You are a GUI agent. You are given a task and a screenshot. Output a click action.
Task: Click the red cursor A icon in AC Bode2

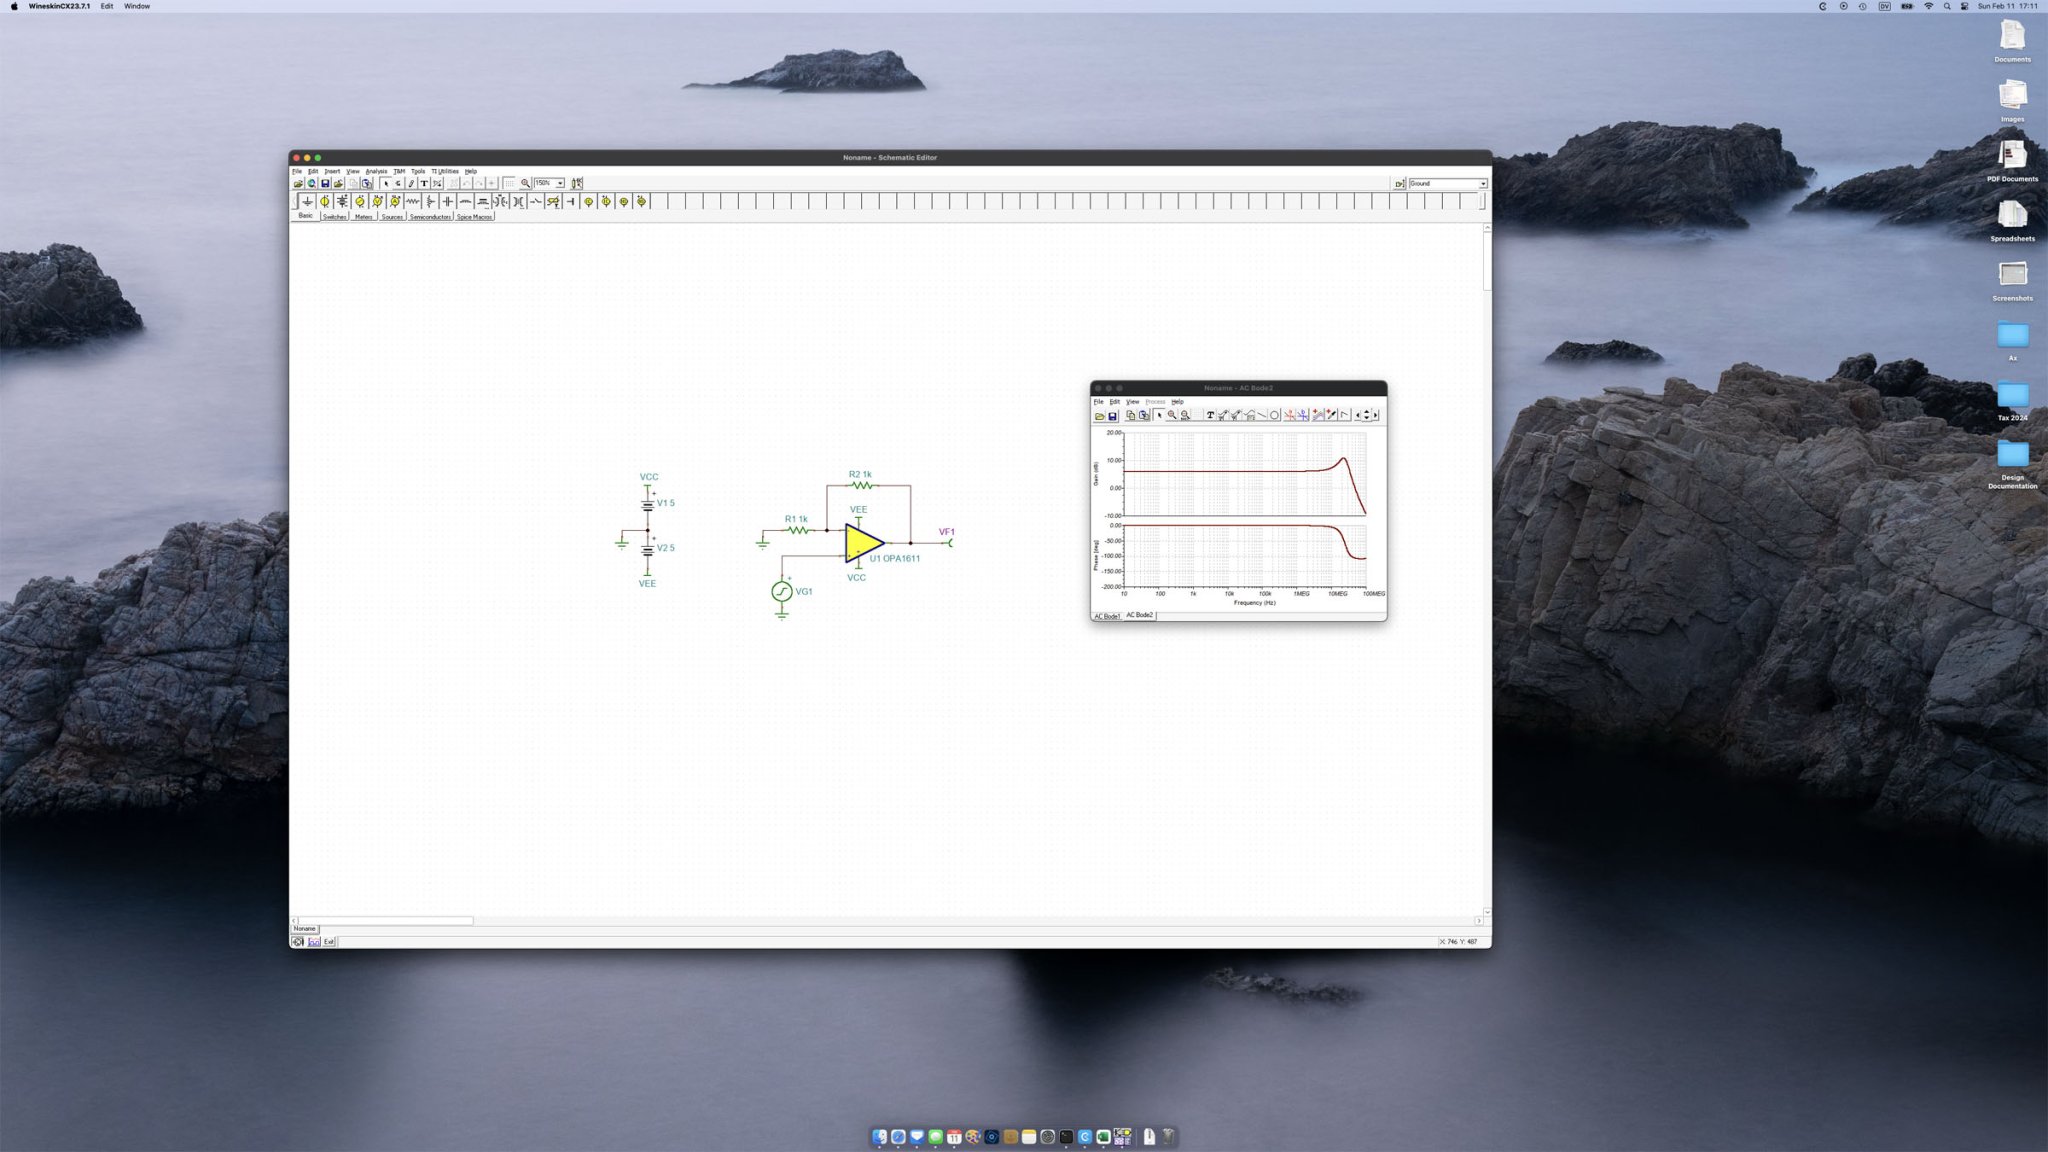click(1289, 415)
